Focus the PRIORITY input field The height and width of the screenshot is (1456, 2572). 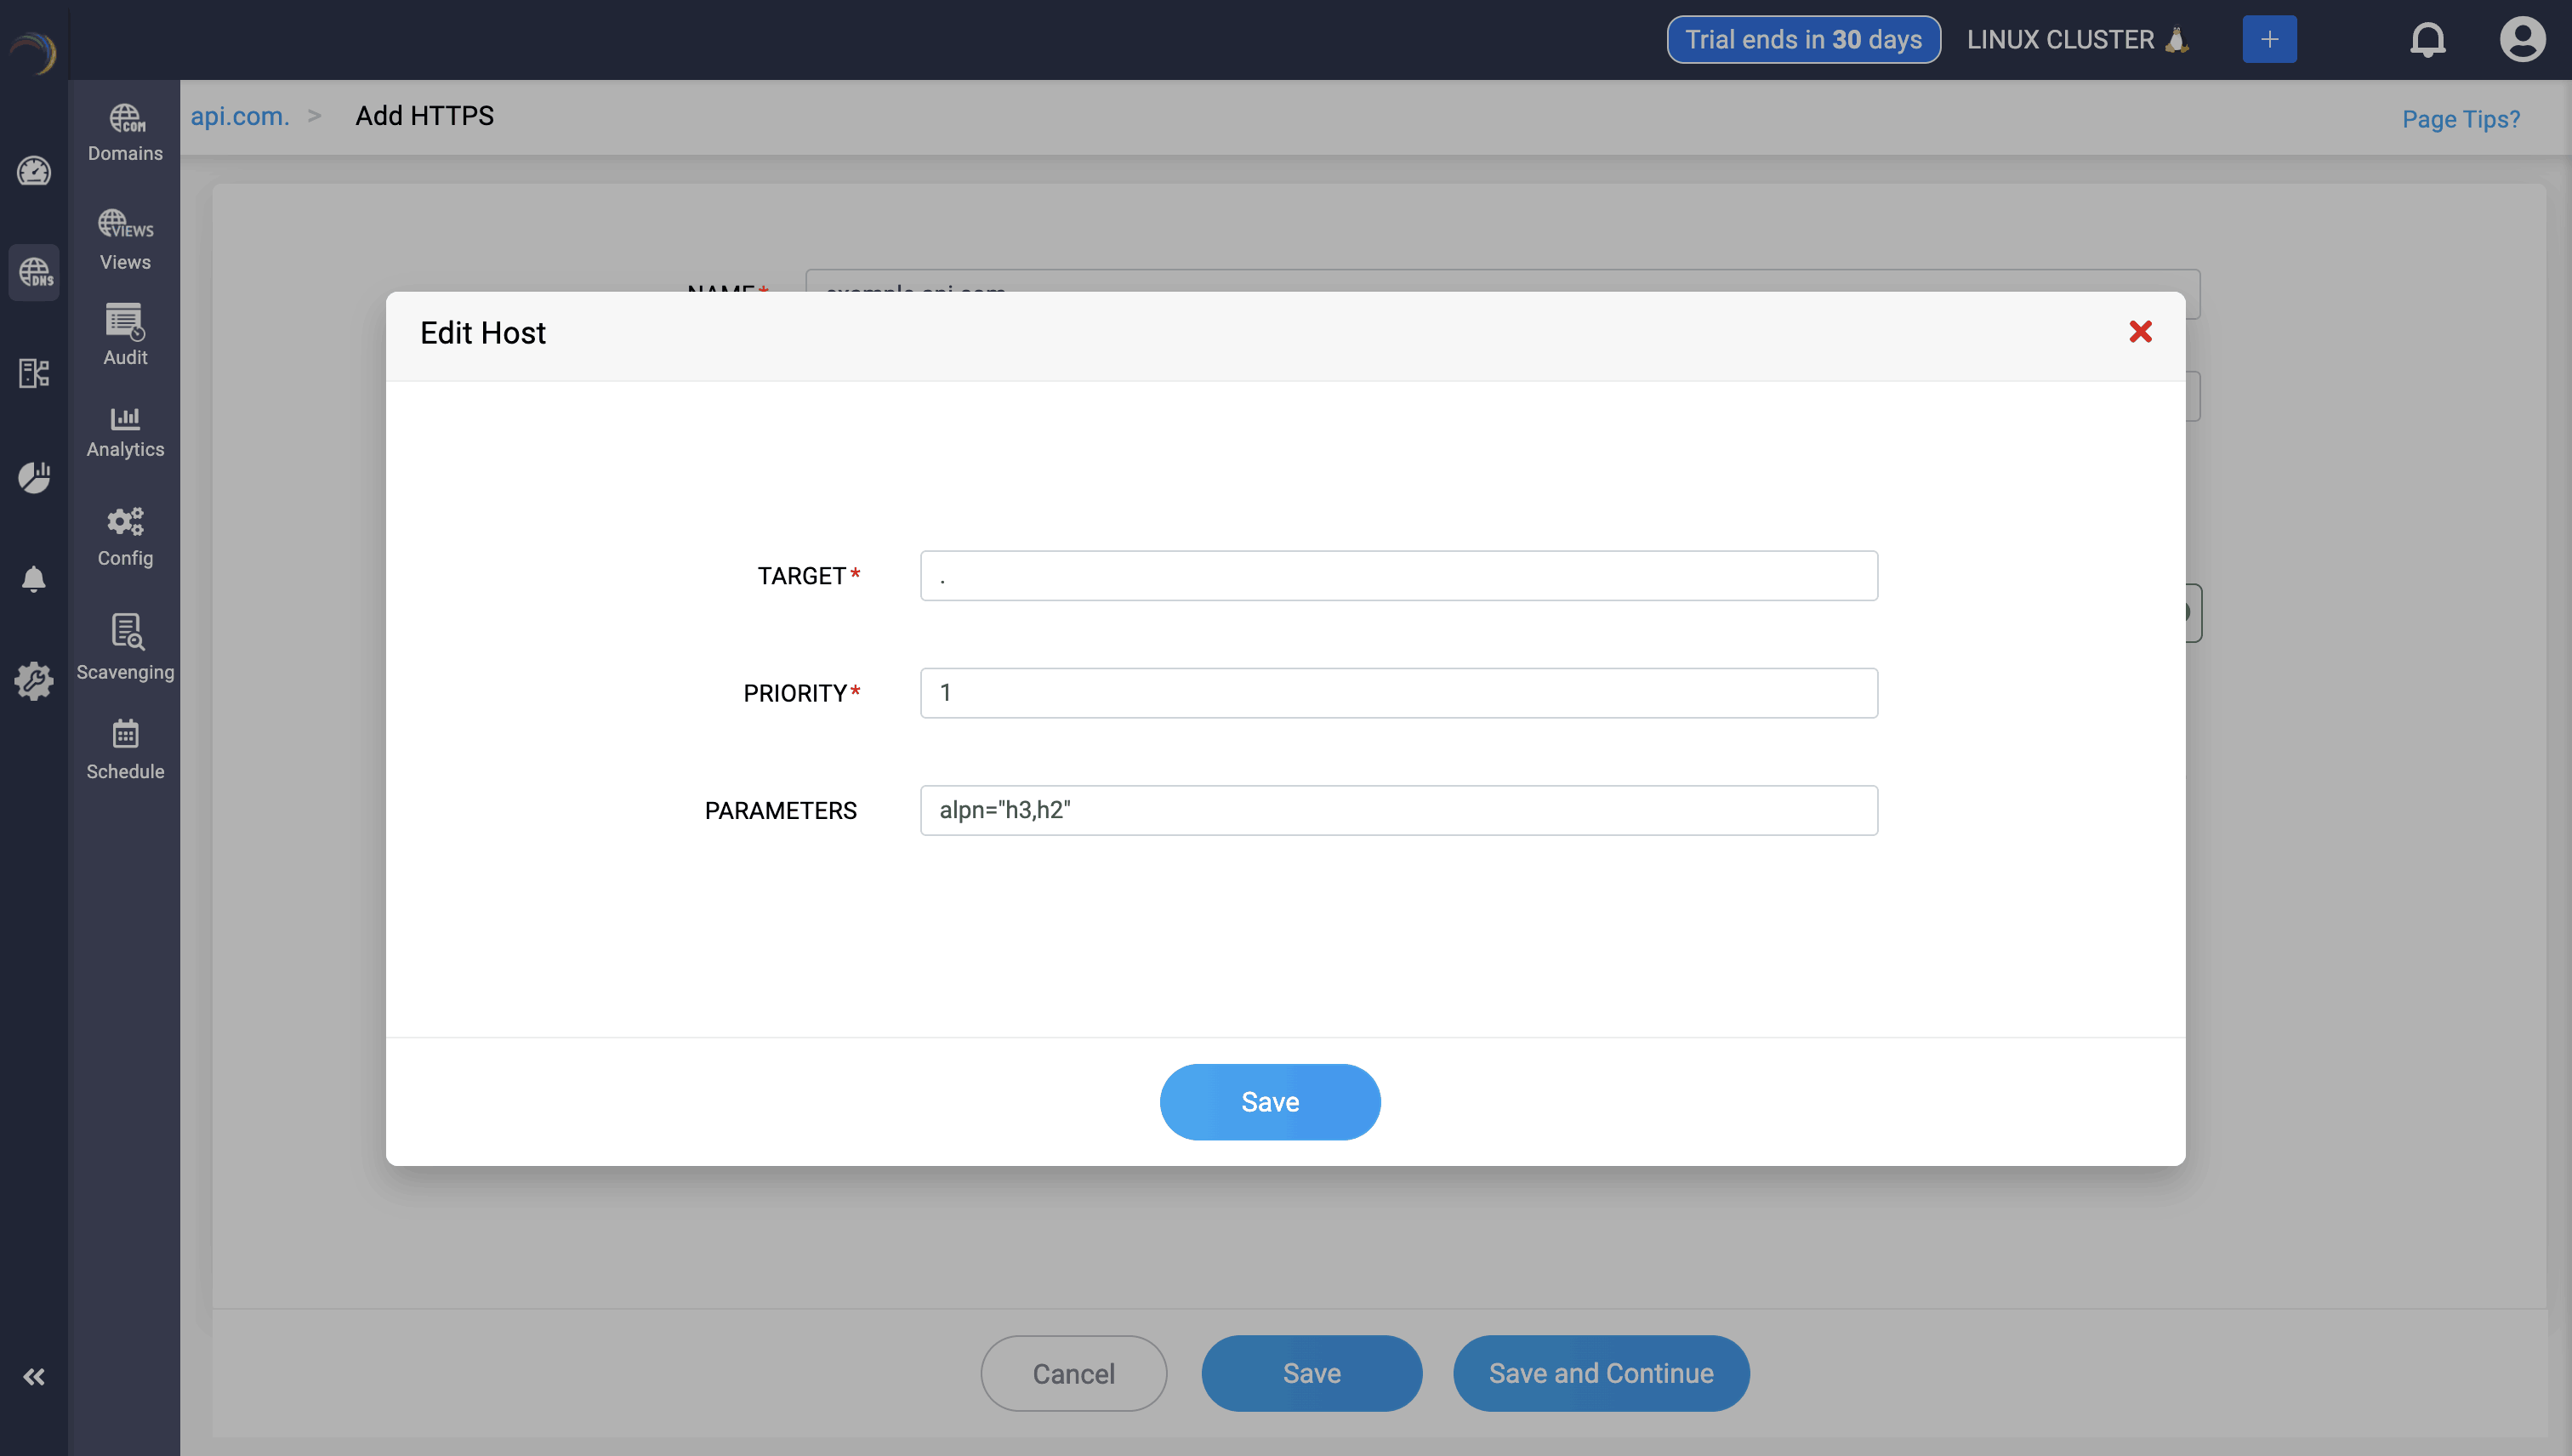pyautogui.click(x=1398, y=693)
